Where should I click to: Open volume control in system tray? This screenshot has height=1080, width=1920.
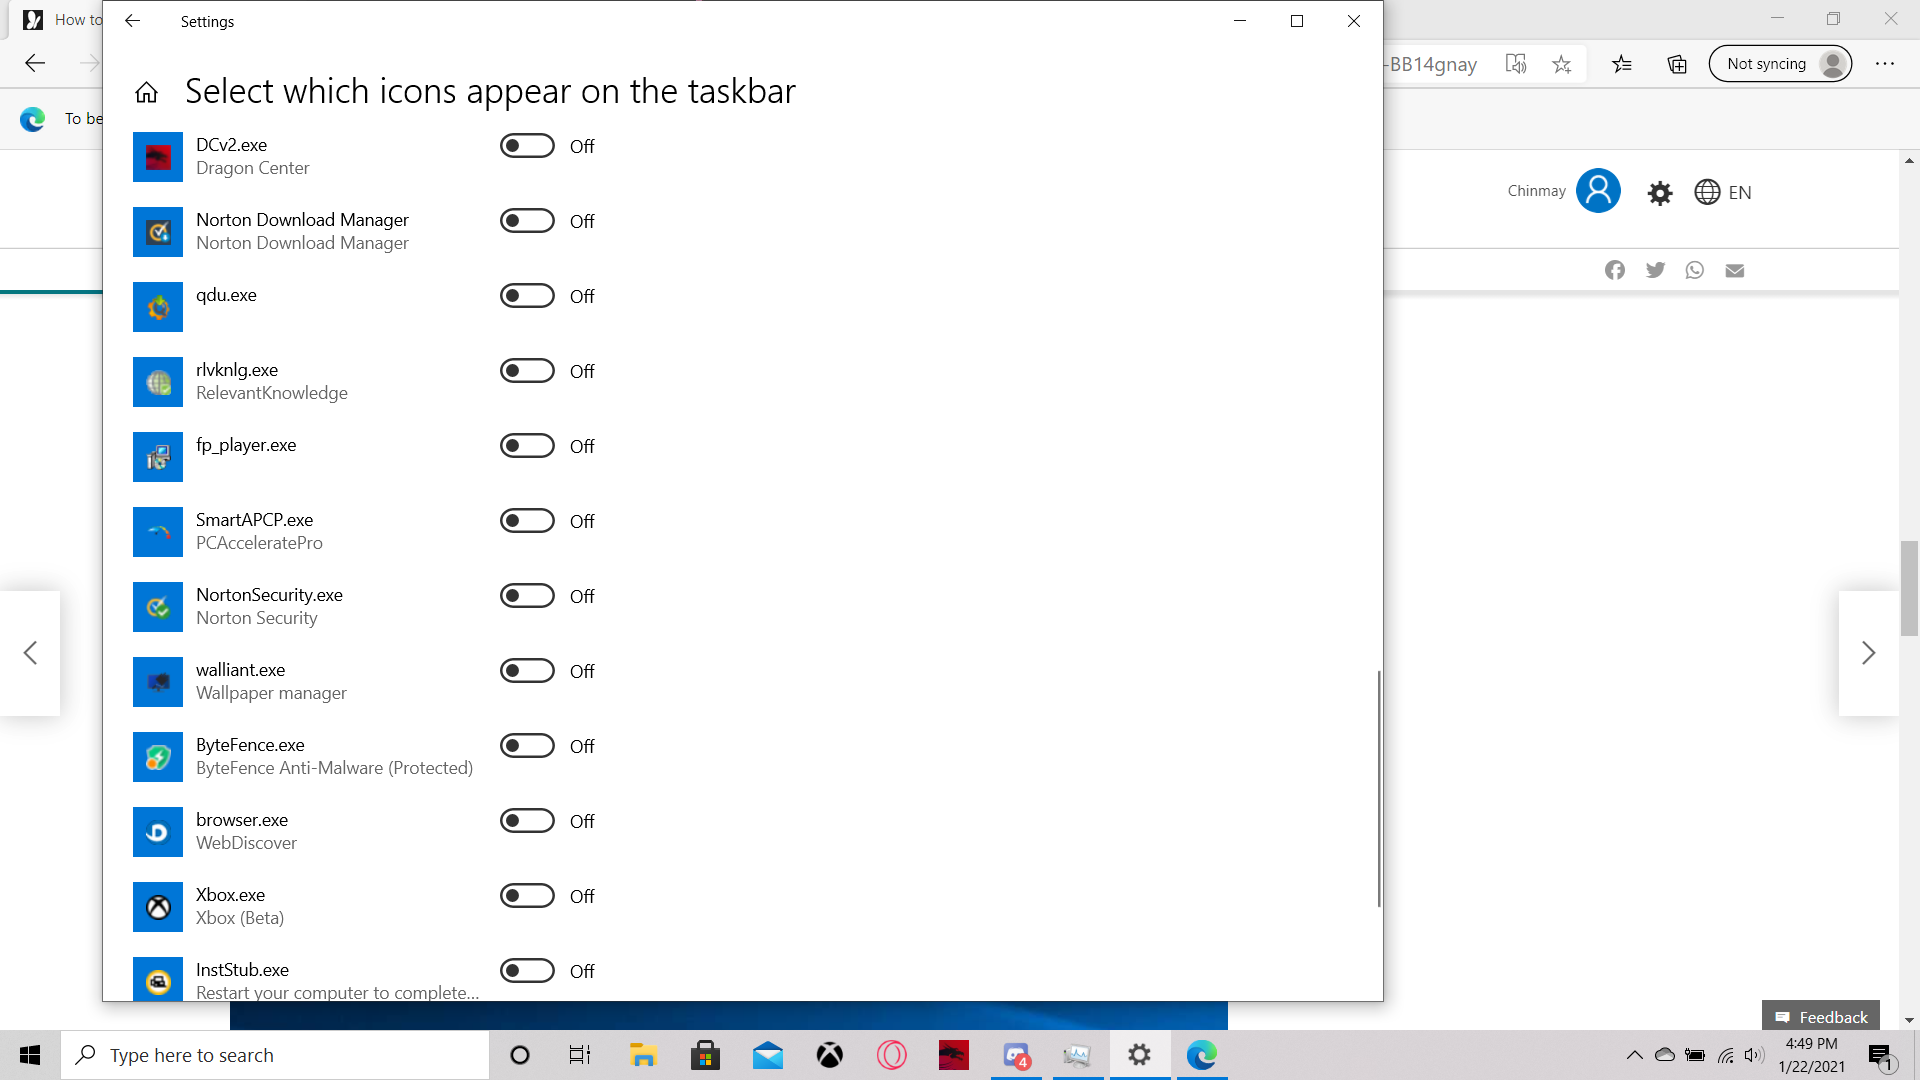click(1754, 1055)
